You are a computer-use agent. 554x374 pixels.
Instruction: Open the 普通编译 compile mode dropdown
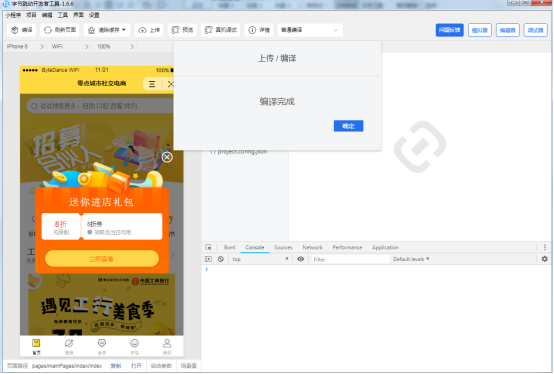[x=310, y=30]
